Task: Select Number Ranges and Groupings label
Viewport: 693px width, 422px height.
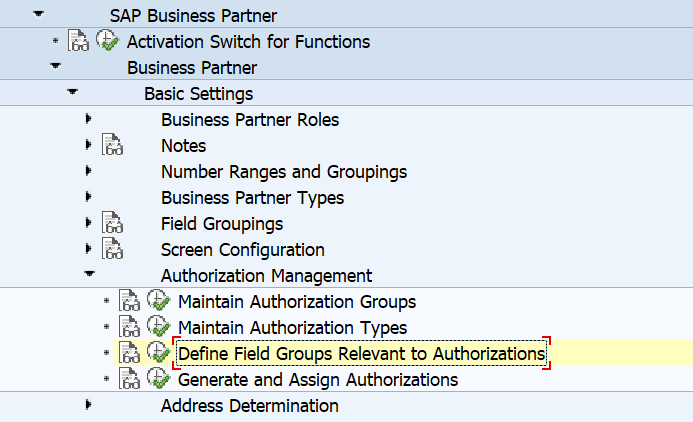Action: click(x=284, y=172)
